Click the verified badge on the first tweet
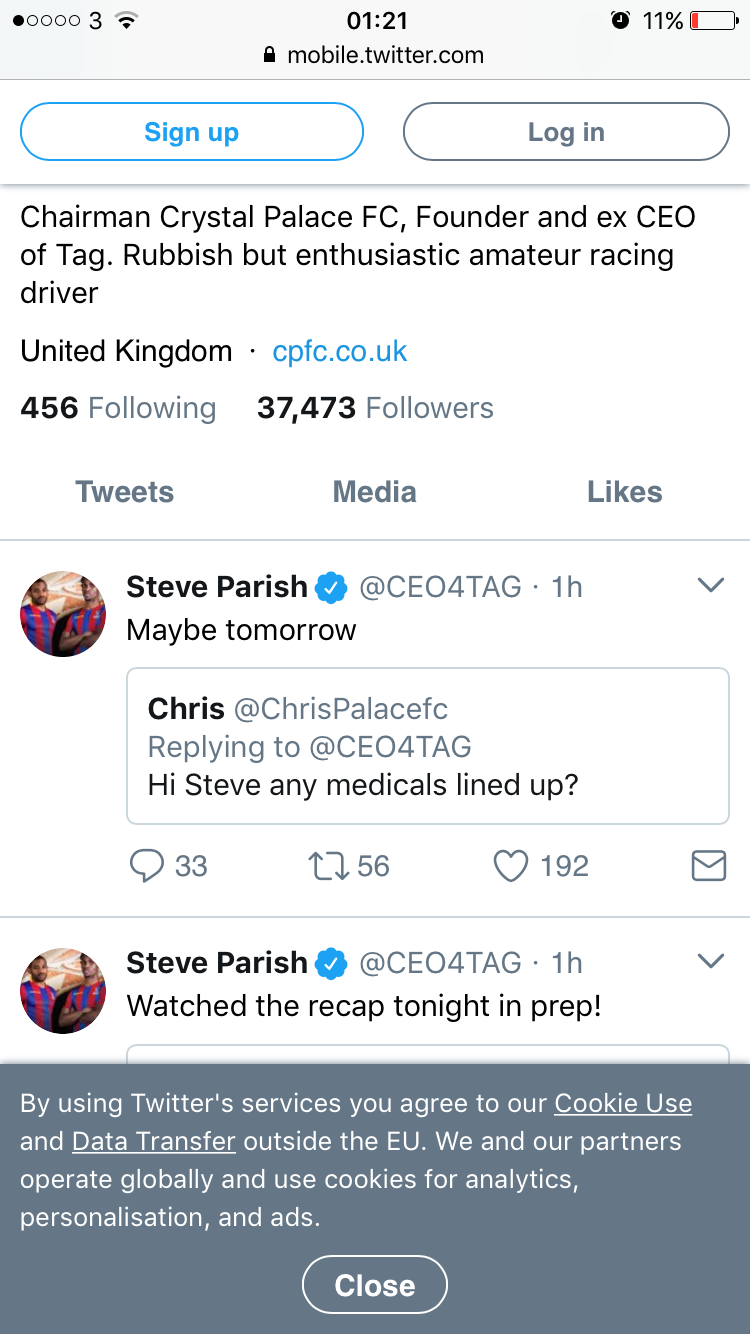Screen dimensions: 750x1334 point(332,588)
